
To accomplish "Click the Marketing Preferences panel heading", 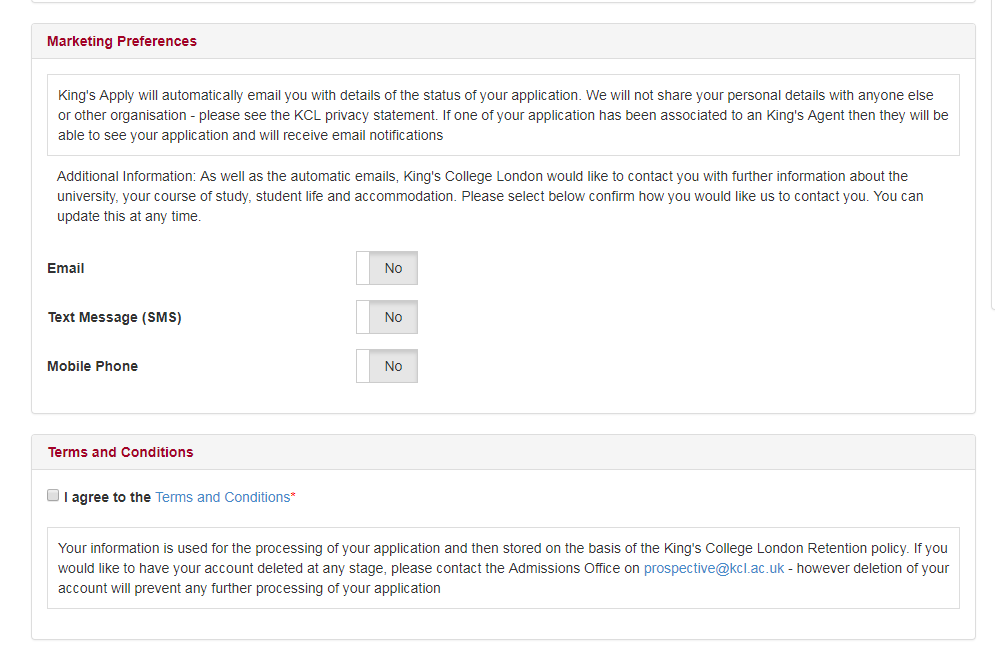I will pos(122,41).
